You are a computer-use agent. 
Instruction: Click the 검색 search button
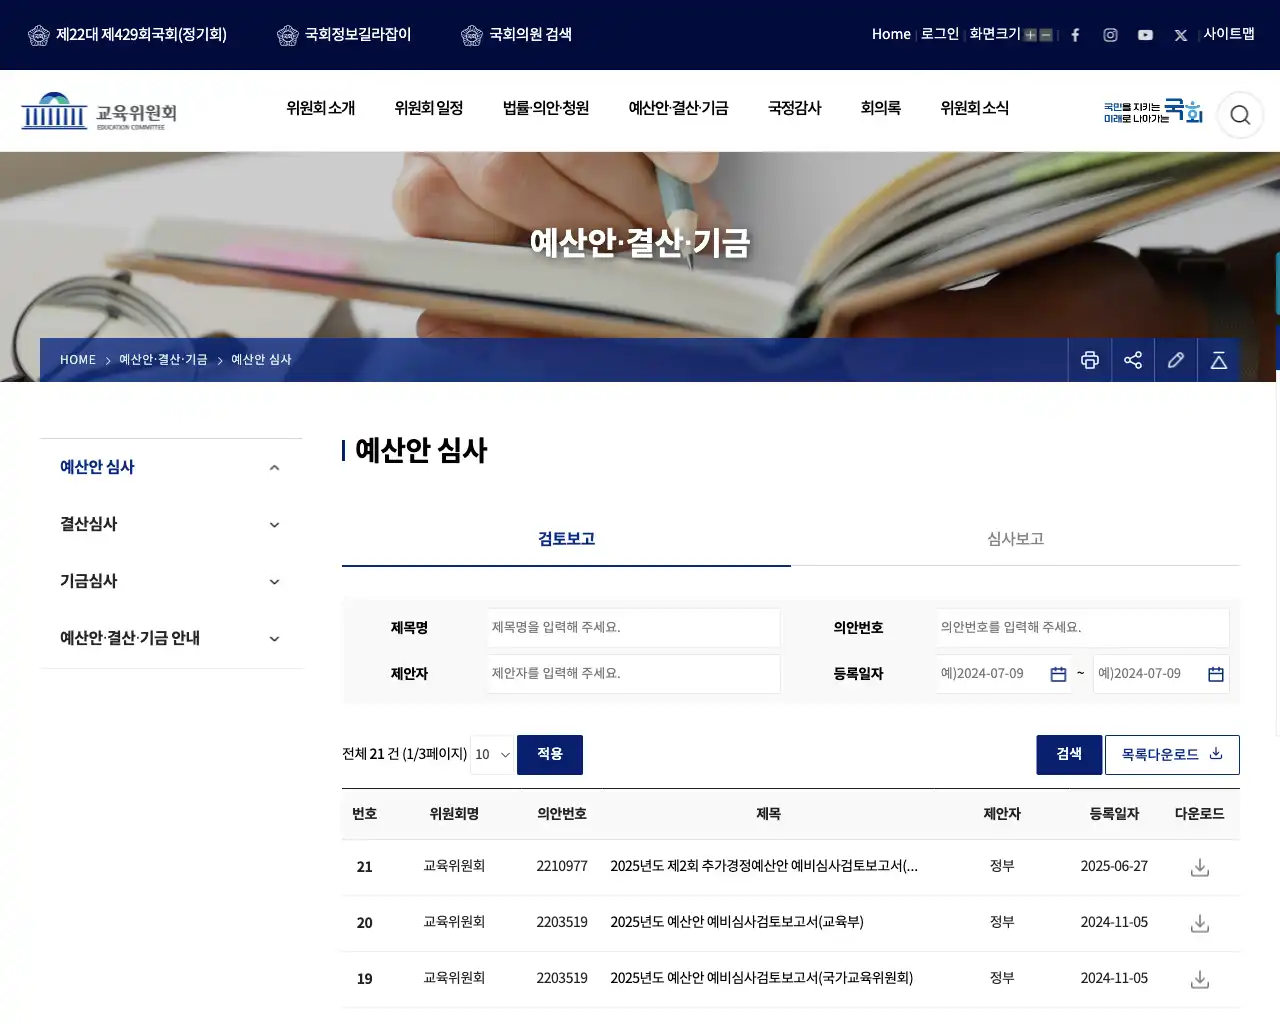click(1069, 754)
